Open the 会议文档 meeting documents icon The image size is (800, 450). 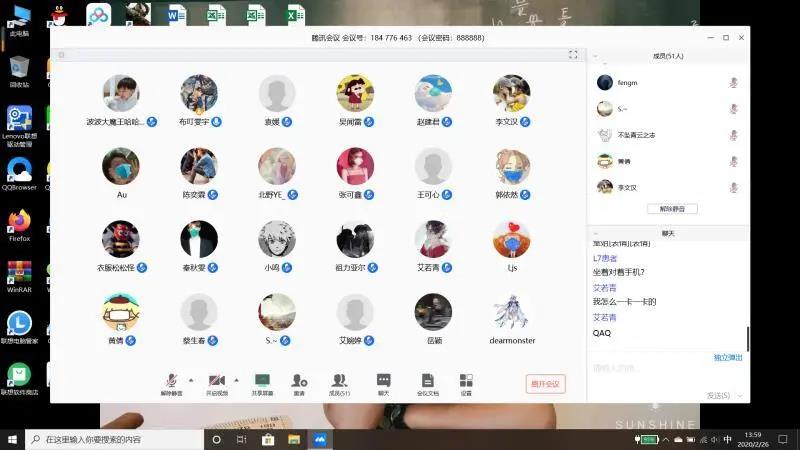pyautogui.click(x=427, y=381)
